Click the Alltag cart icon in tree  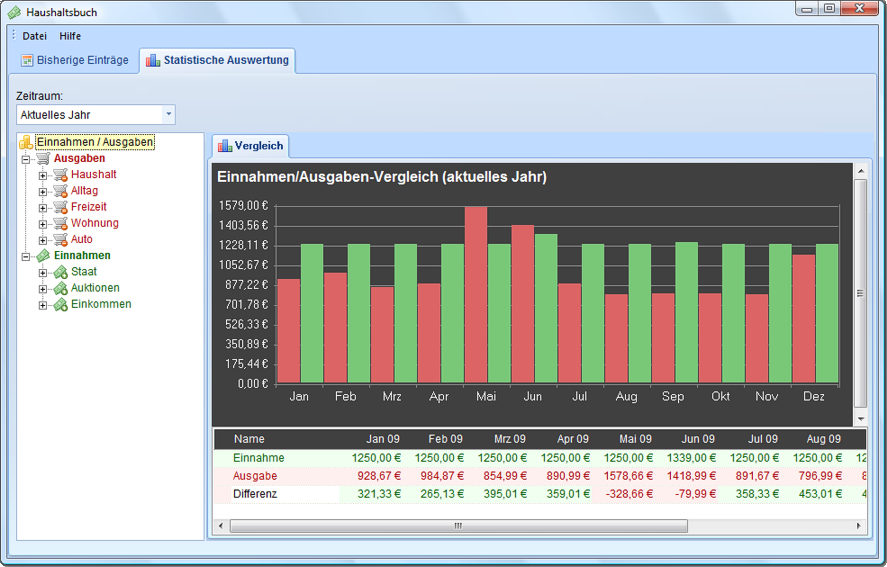tap(61, 191)
